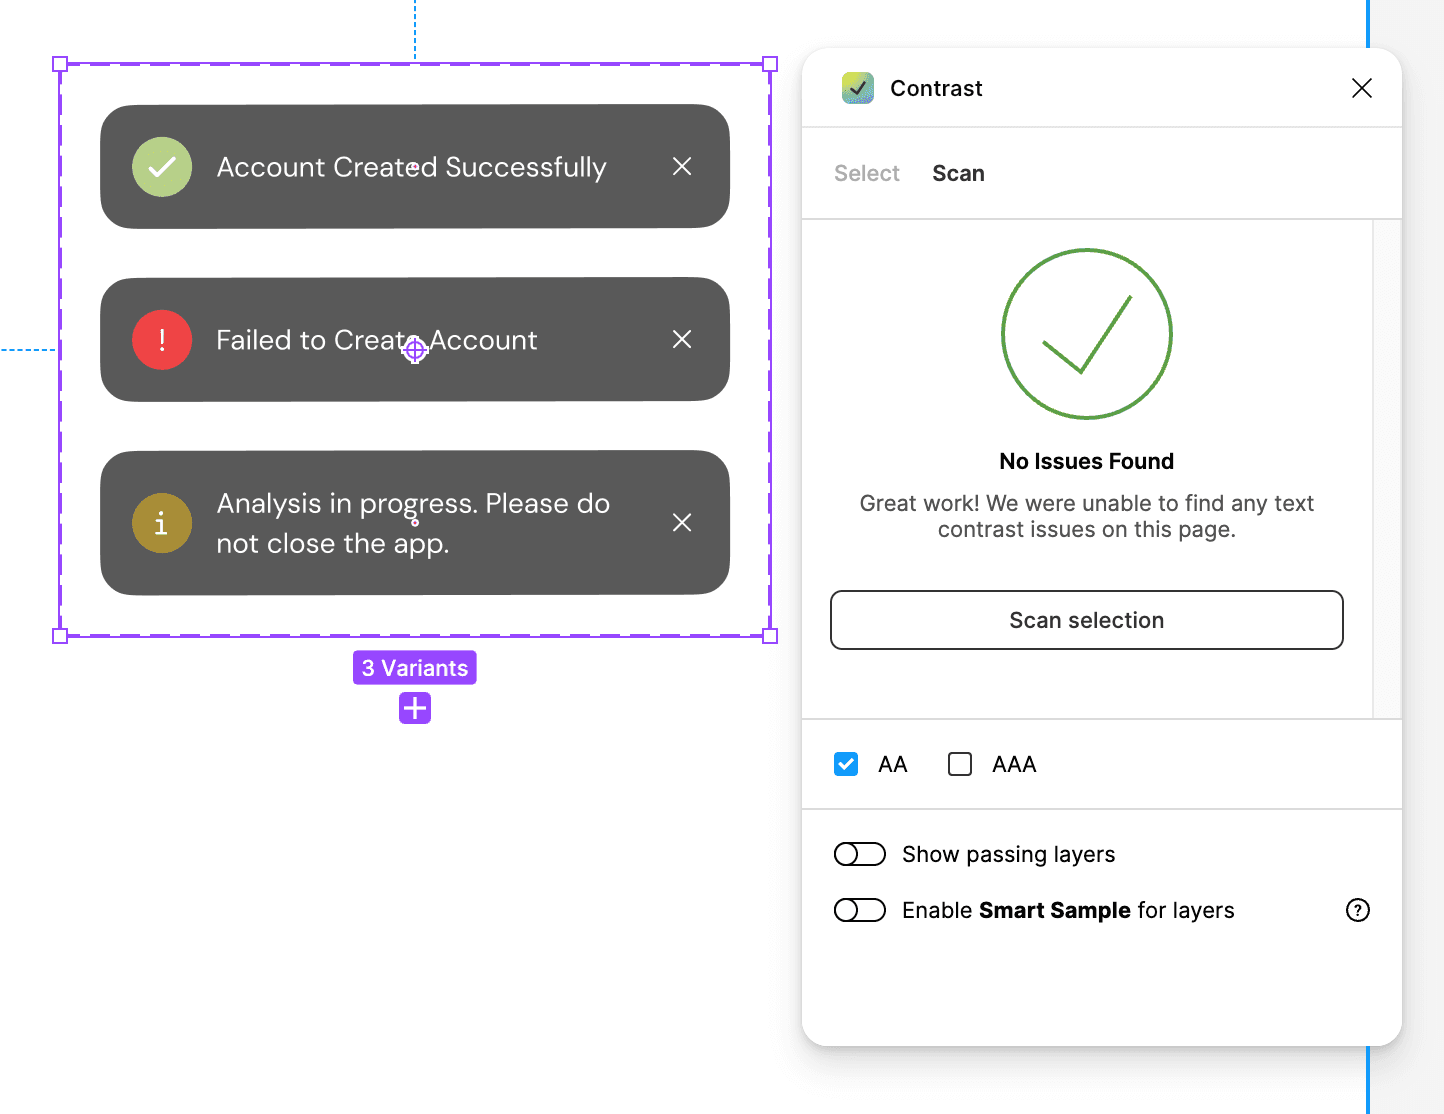Viewport: 1444px width, 1114px height.
Task: Close the Contrast plugin panel
Action: (1362, 88)
